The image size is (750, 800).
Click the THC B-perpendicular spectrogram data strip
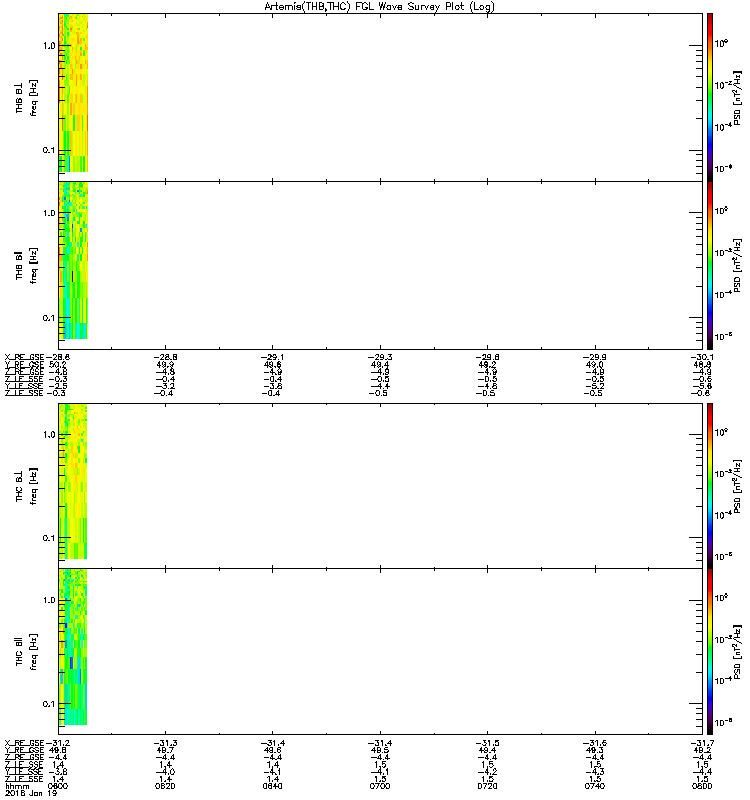click(x=73, y=481)
